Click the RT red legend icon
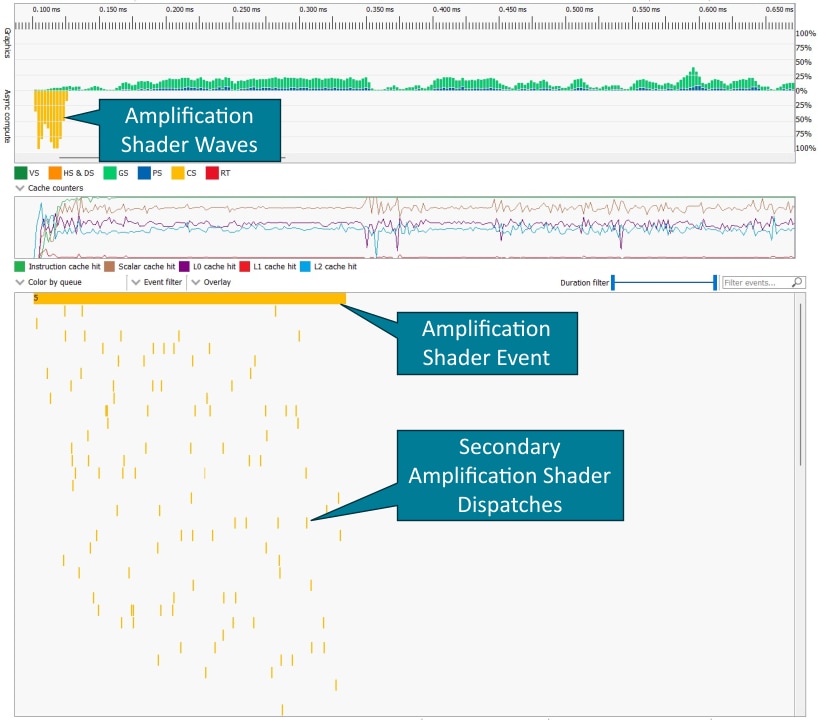Viewport: 818px width, 720px height. pyautogui.click(x=212, y=173)
